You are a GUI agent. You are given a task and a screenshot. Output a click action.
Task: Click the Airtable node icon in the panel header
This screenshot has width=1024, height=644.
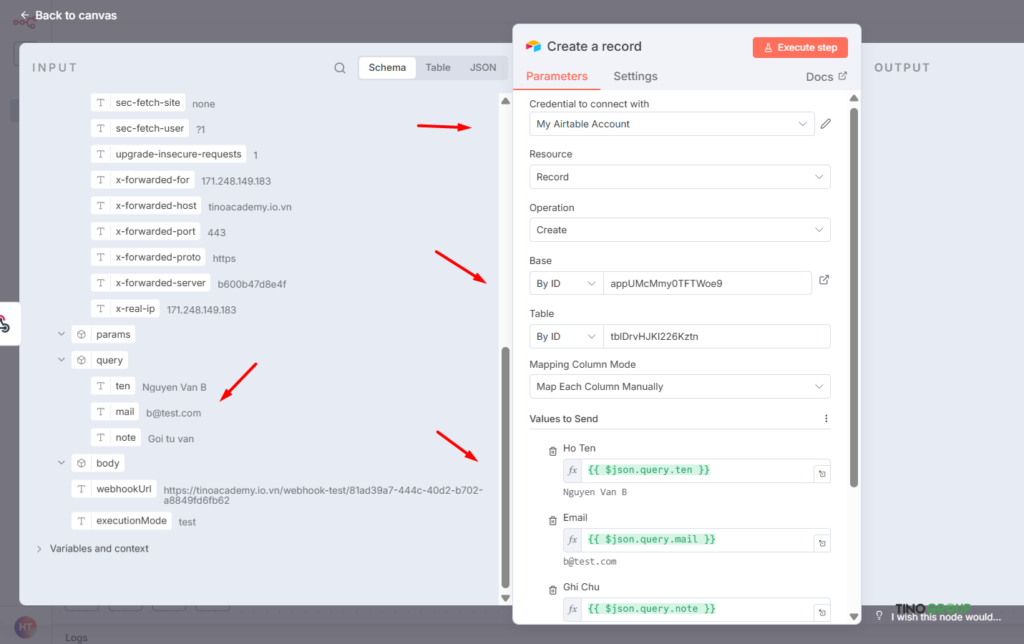[x=533, y=45]
